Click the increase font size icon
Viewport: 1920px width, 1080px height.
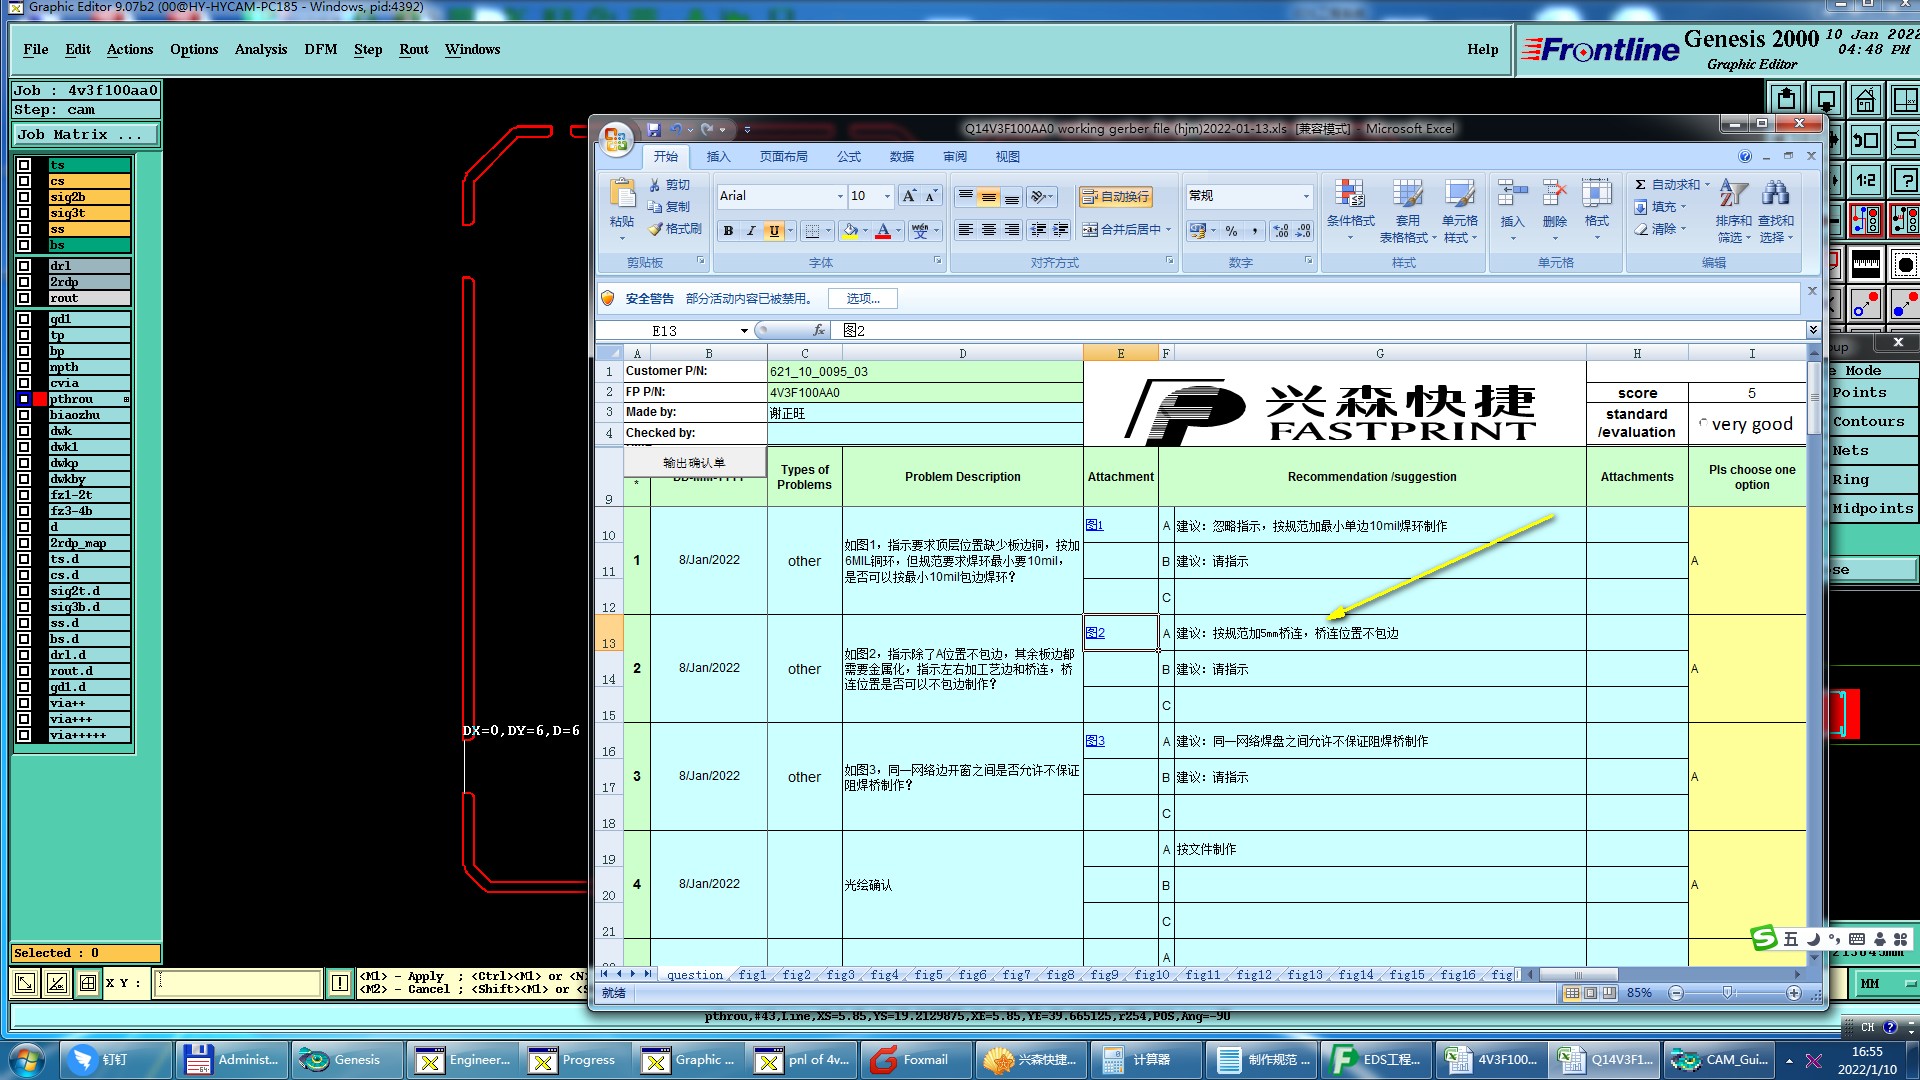[x=908, y=196]
